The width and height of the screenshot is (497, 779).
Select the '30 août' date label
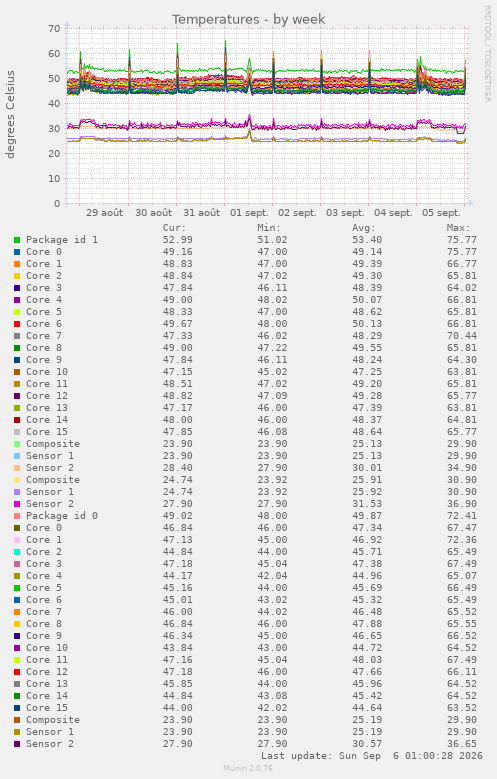pos(154,213)
